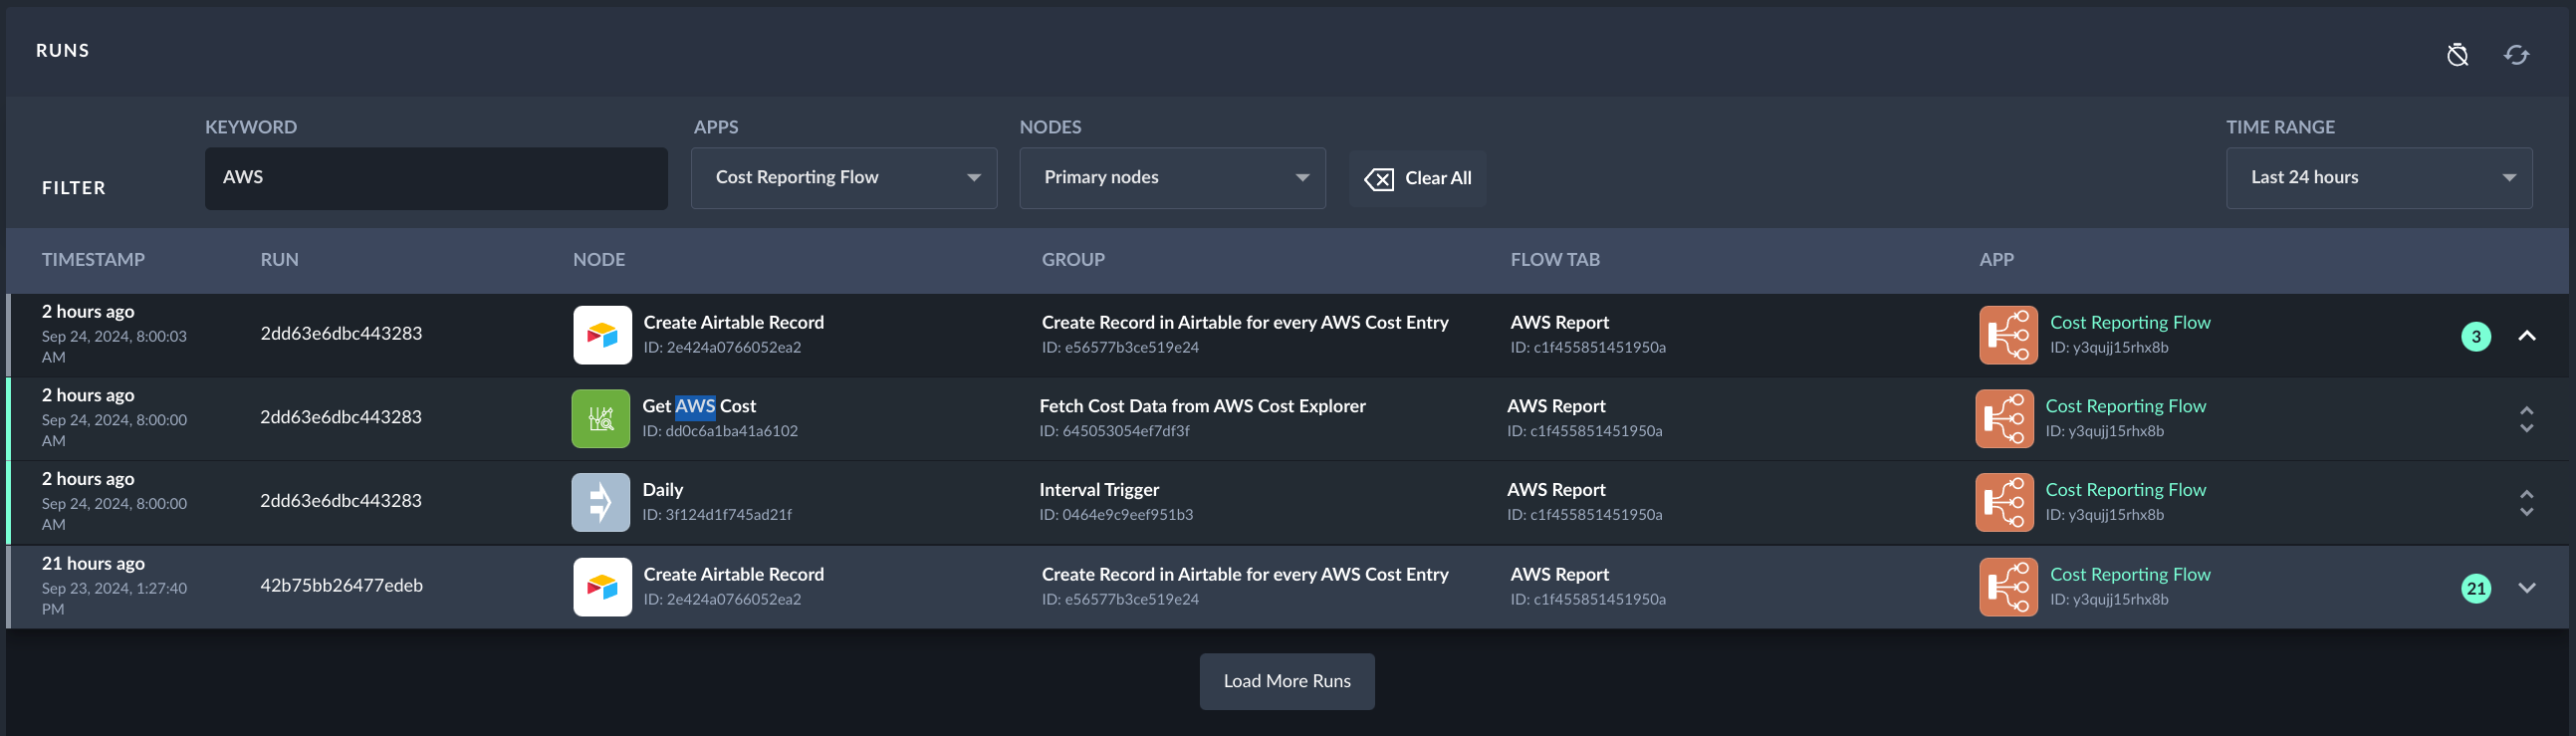Collapse the first run group with up chevron

coord(2526,336)
